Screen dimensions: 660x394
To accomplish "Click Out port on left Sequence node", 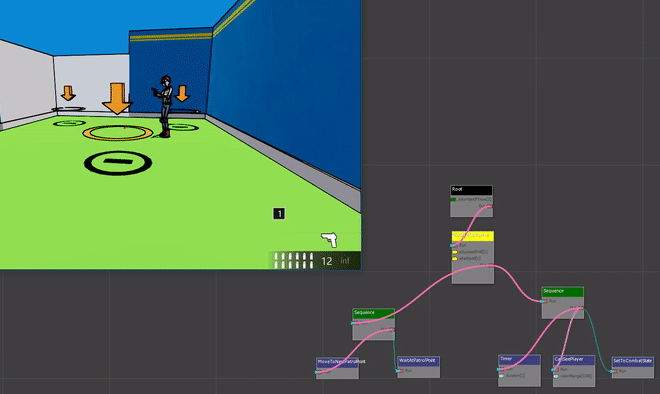I will [x=391, y=330].
